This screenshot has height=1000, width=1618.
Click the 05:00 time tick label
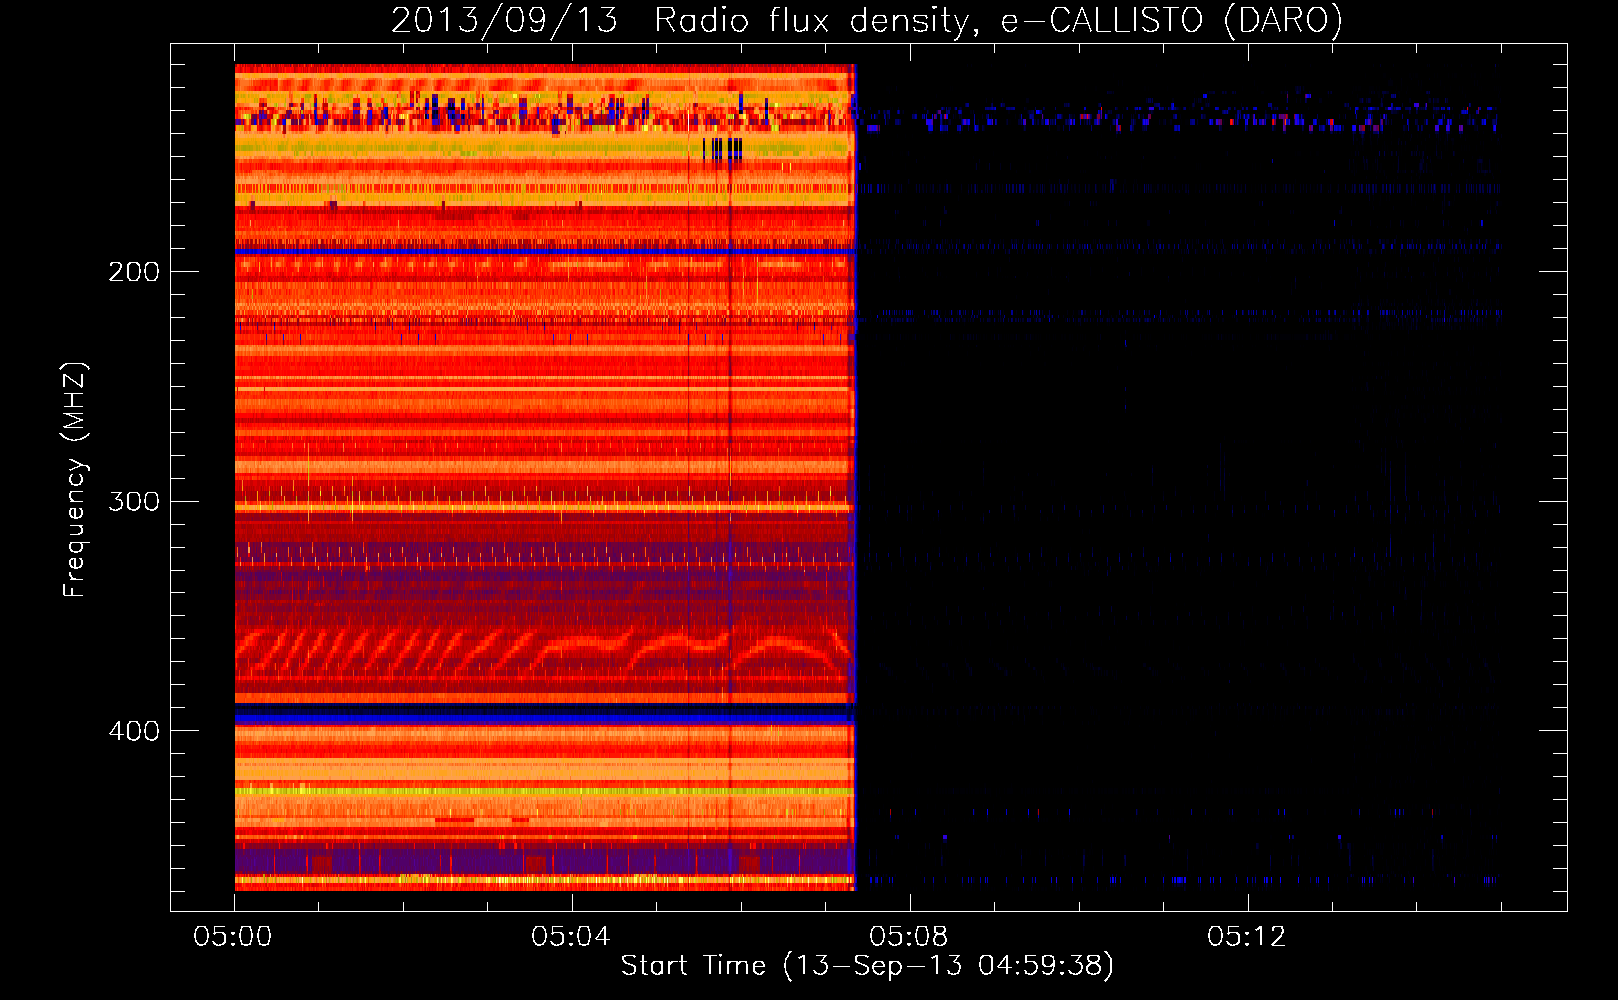233,936
